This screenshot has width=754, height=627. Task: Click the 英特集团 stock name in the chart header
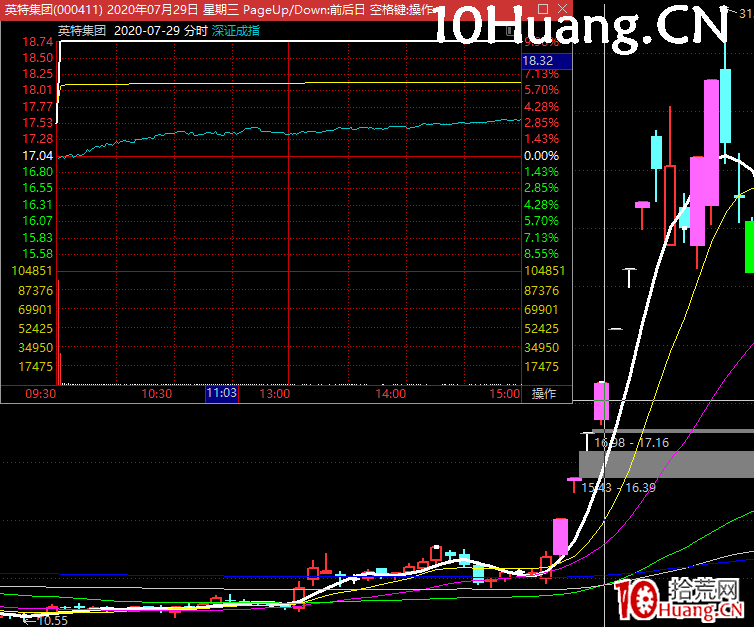82,31
